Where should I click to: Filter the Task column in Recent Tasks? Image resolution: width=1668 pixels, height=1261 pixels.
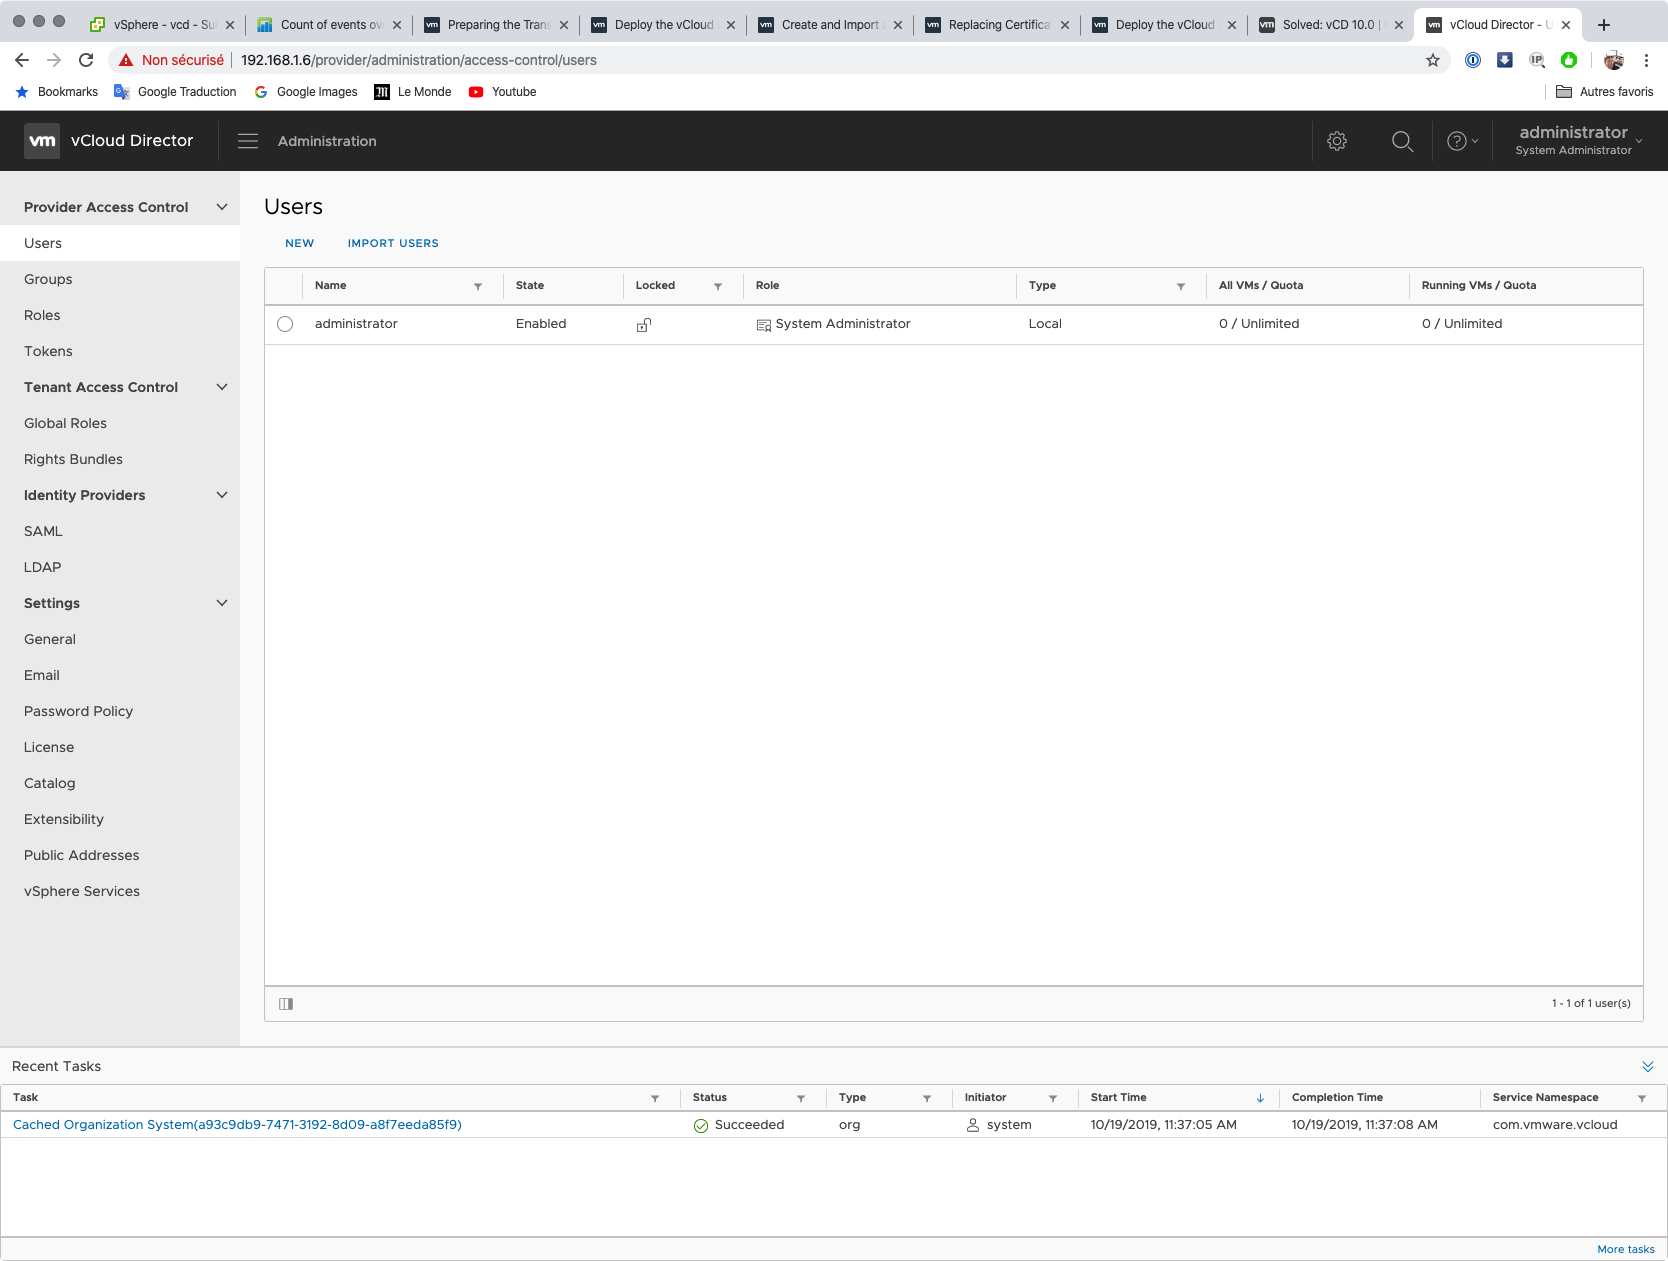pyautogui.click(x=655, y=1098)
